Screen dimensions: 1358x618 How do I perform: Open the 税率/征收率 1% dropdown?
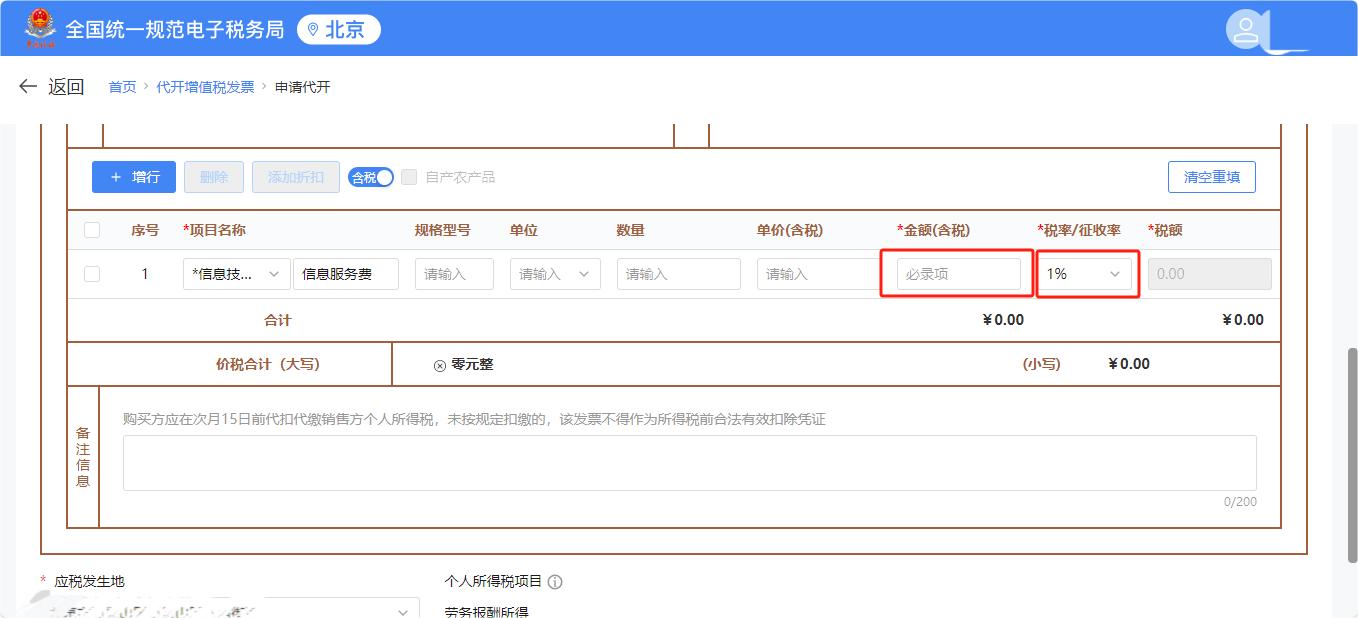pos(1084,274)
